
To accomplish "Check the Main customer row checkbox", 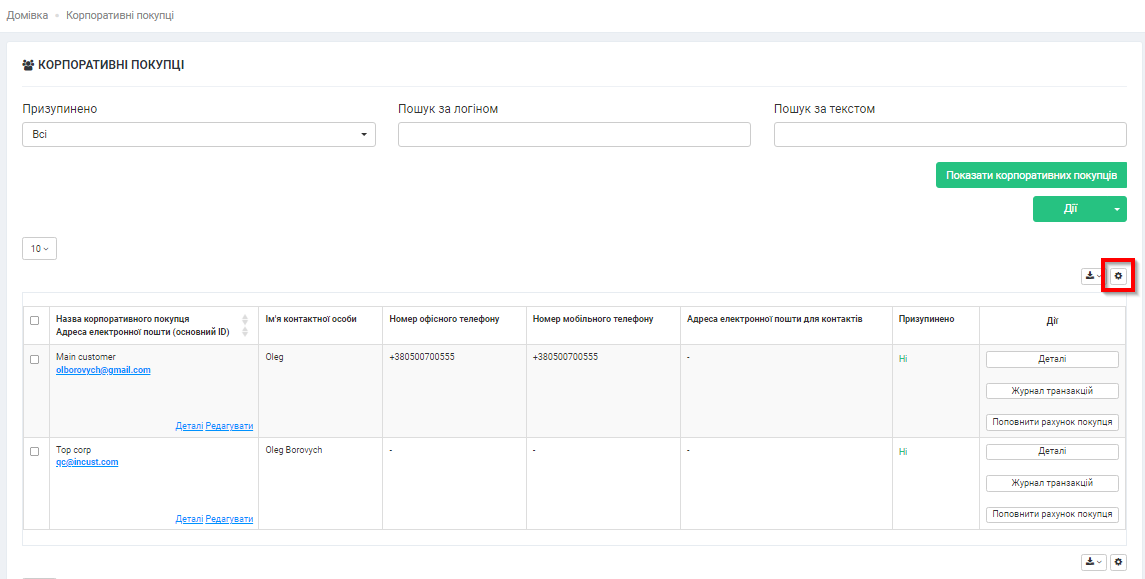I will point(35,359).
